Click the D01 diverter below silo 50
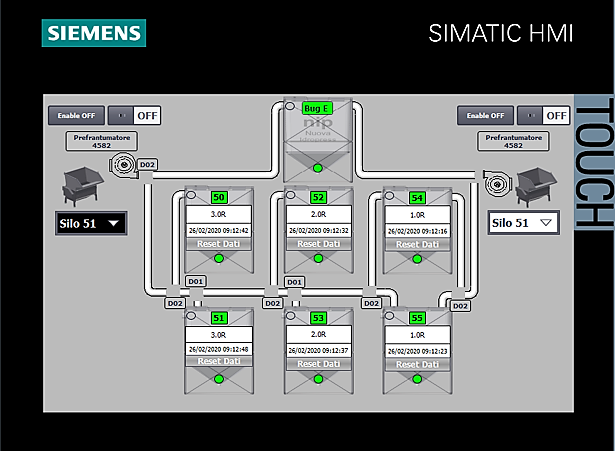 point(195,282)
